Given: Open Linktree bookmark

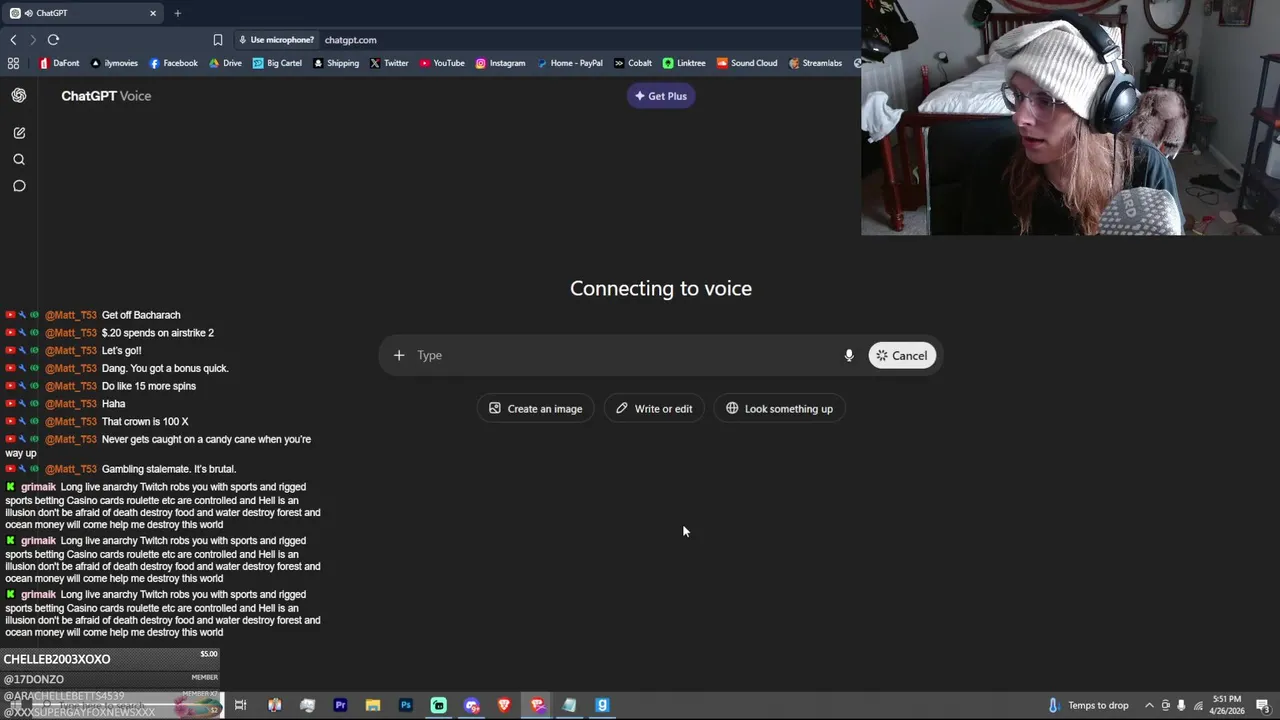Looking at the screenshot, I should 684,63.
